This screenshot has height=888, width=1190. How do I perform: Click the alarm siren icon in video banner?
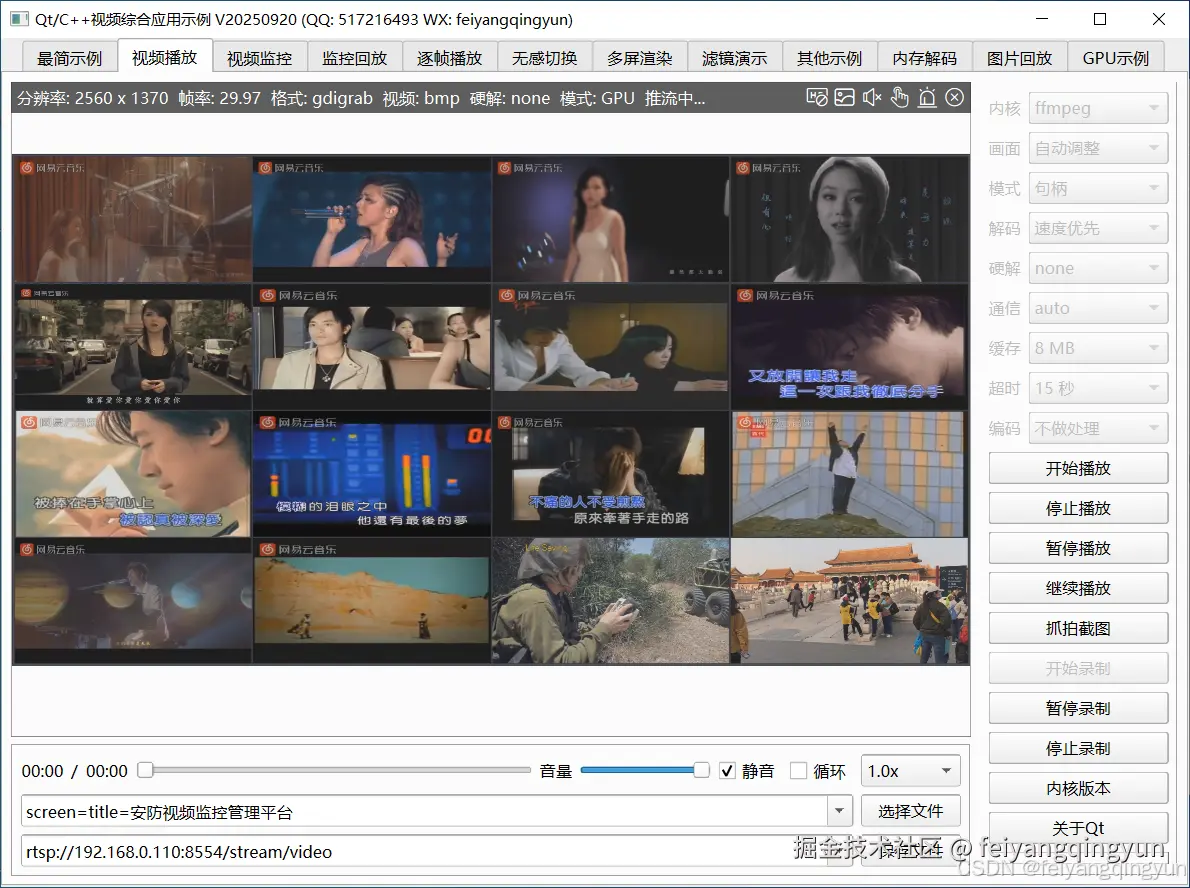pos(927,97)
